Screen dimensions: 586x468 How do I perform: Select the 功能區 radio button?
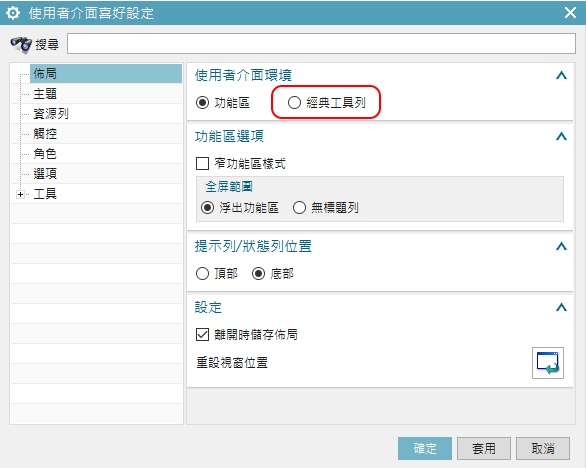click(x=203, y=102)
